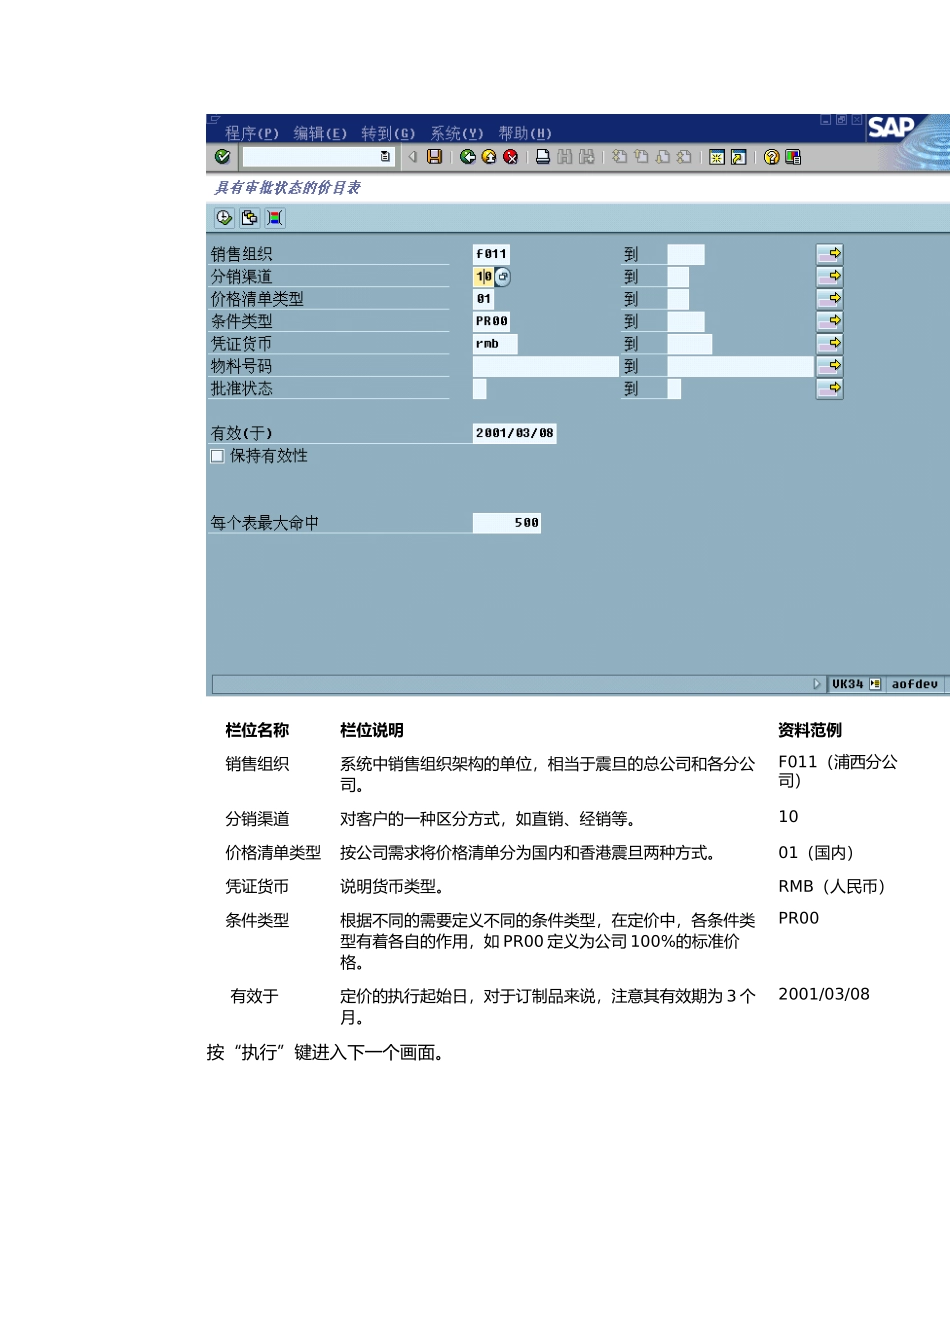950x1344 pixels.
Task: Open multiple selection for 凭证货币
Action: [x=830, y=343]
